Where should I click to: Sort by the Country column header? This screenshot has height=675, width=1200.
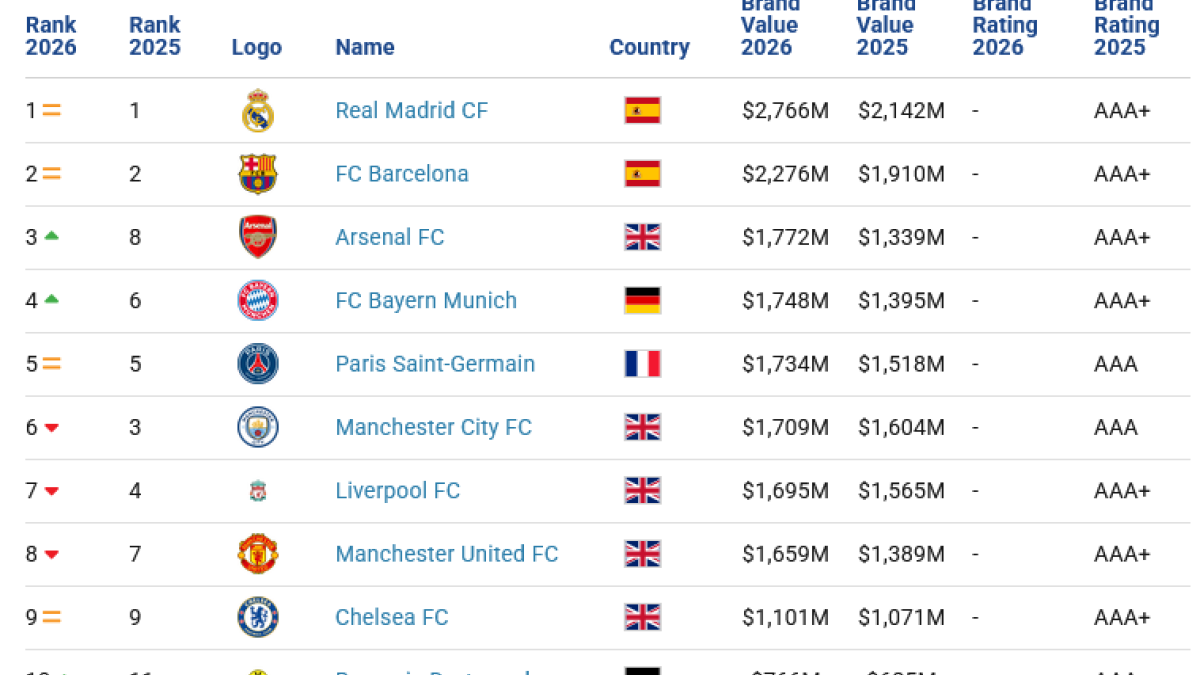coord(650,47)
